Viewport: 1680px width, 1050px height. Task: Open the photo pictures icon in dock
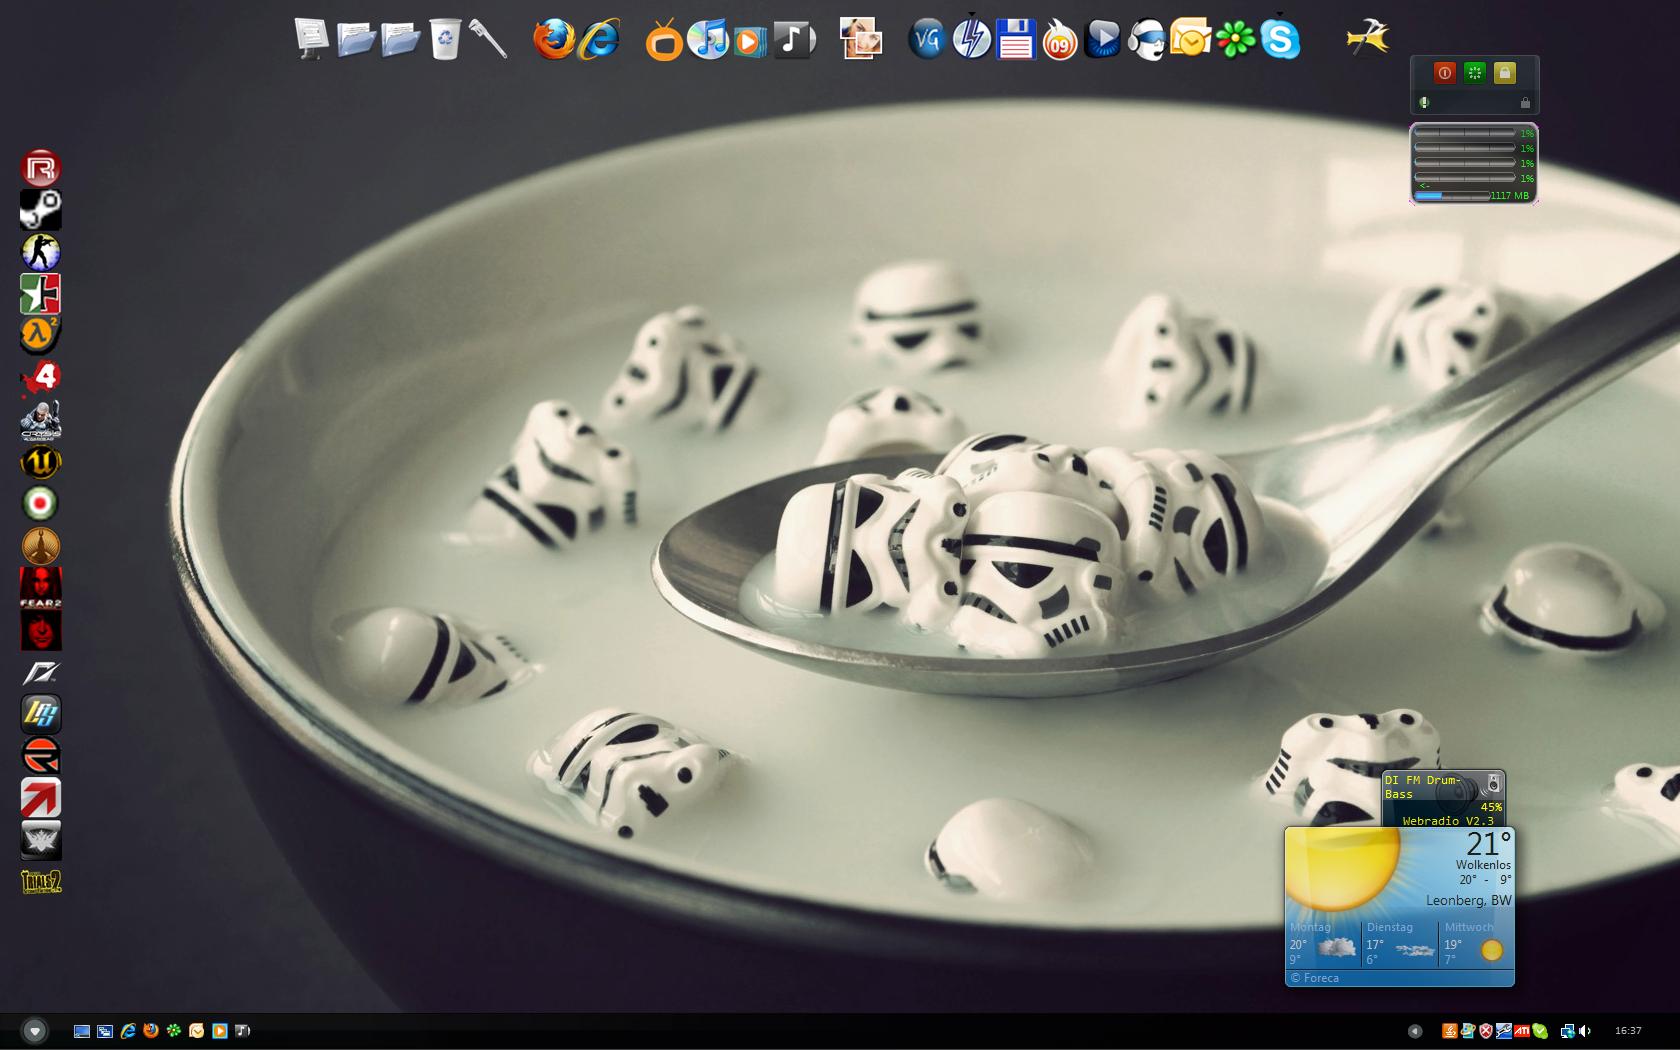pos(861,40)
